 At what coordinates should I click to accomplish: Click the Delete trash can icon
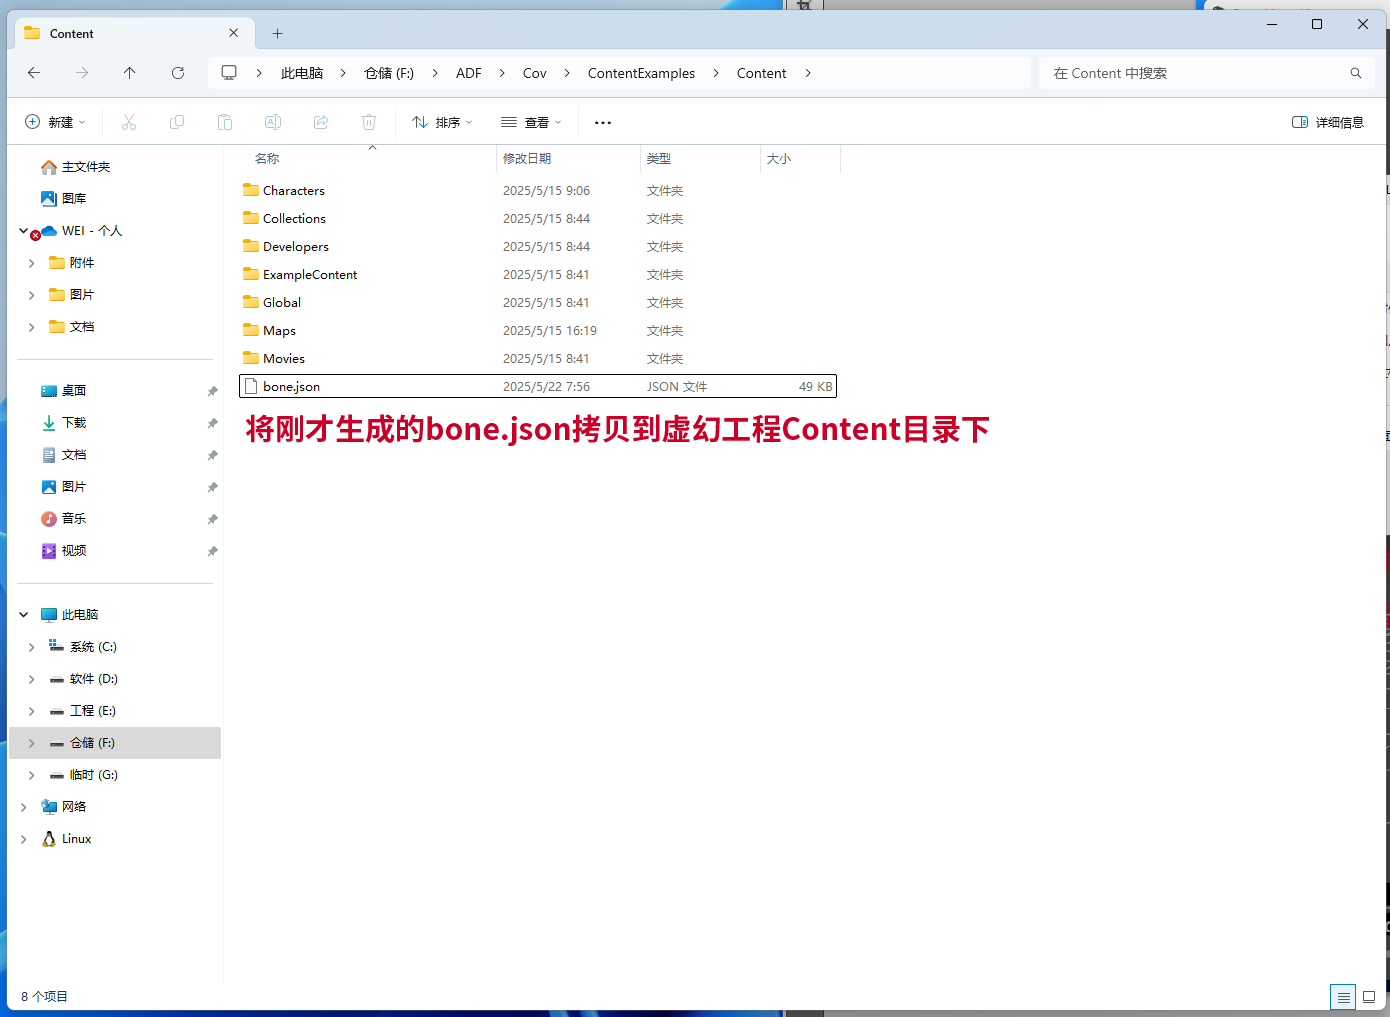point(369,122)
